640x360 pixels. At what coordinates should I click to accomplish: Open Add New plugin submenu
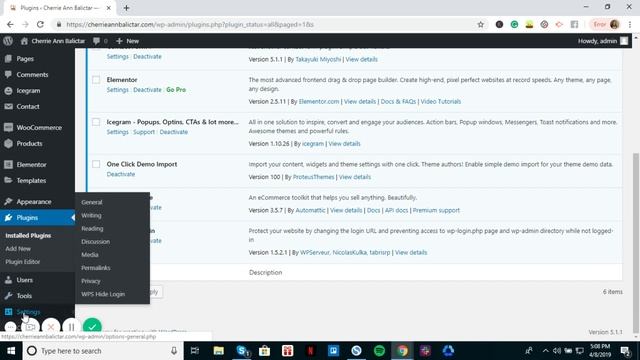[x=18, y=249]
